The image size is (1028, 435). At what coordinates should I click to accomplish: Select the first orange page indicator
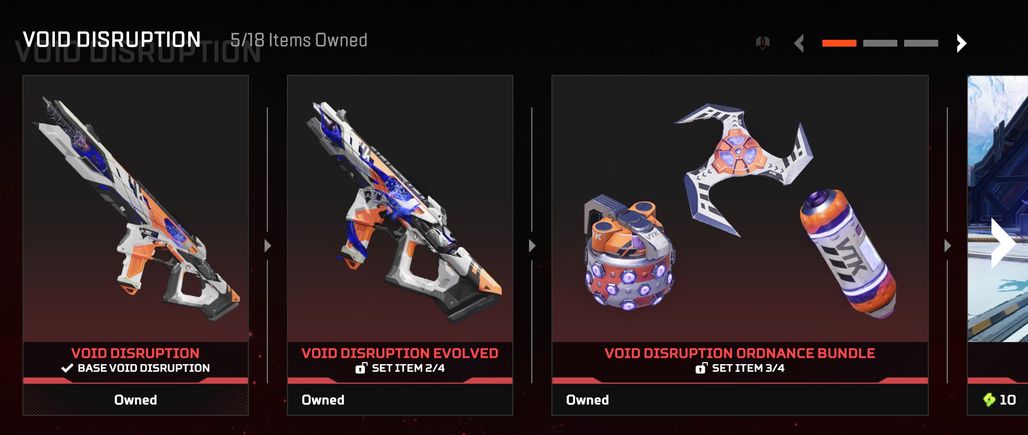pyautogui.click(x=839, y=43)
